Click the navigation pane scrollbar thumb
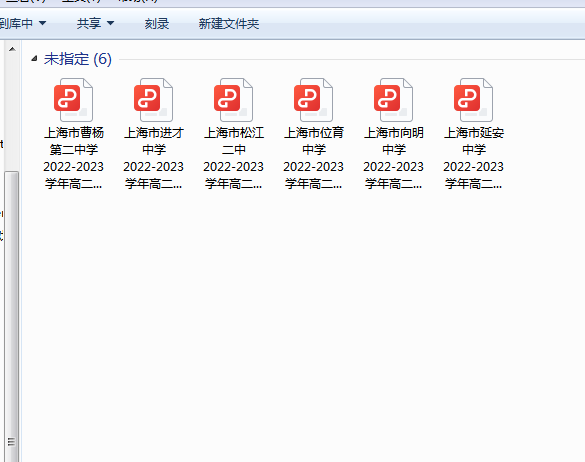Viewport: 585px width, 462px height. [12, 316]
